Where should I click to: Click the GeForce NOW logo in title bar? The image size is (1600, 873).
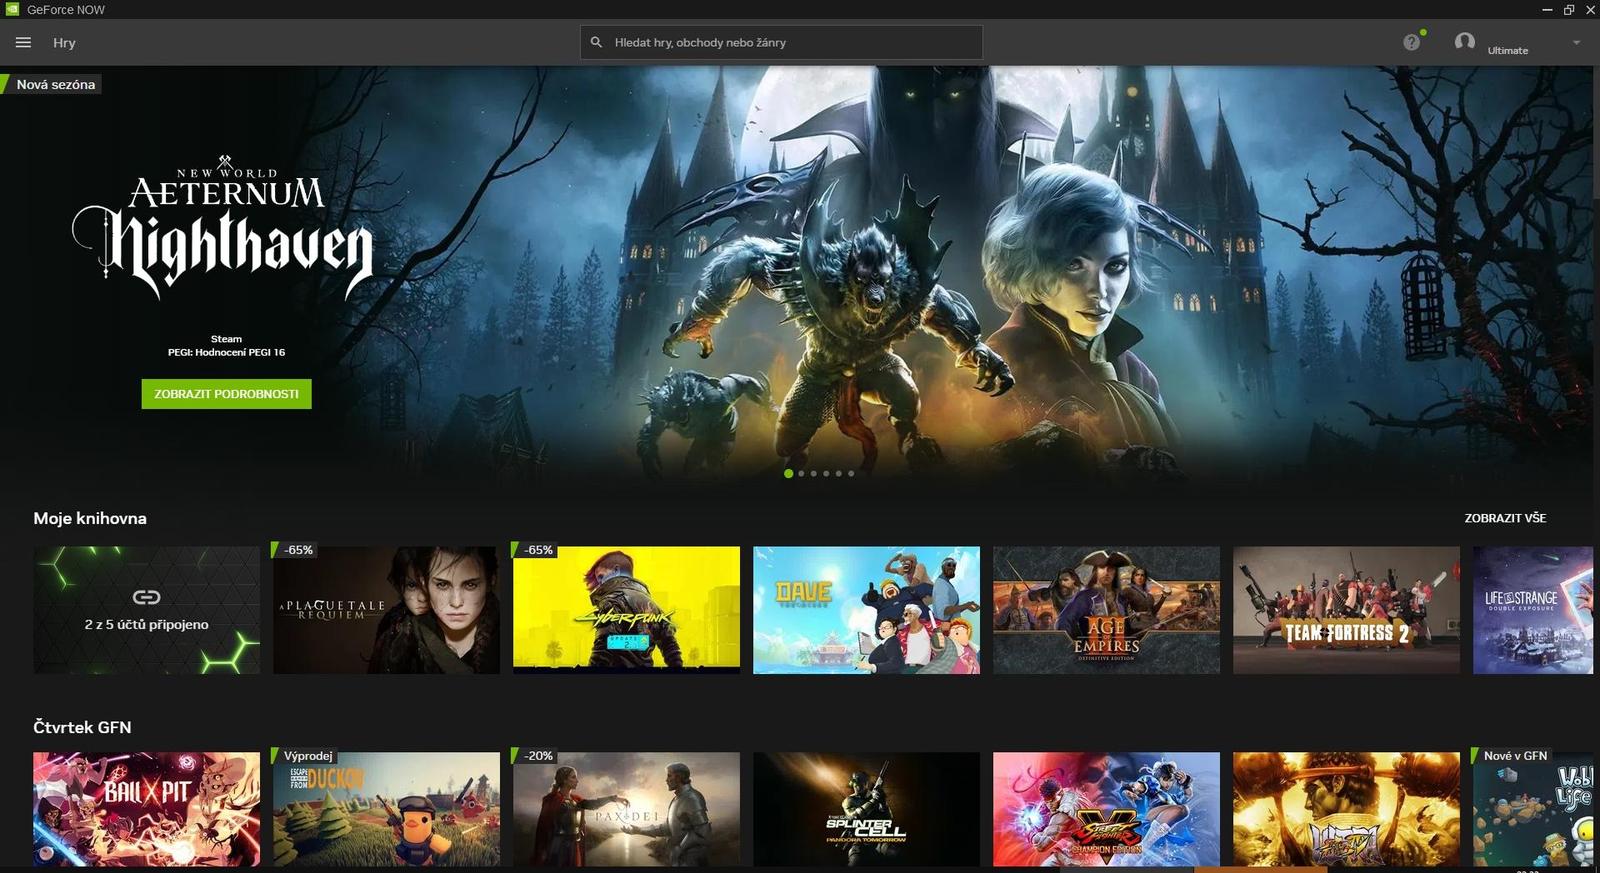pyautogui.click(x=12, y=9)
